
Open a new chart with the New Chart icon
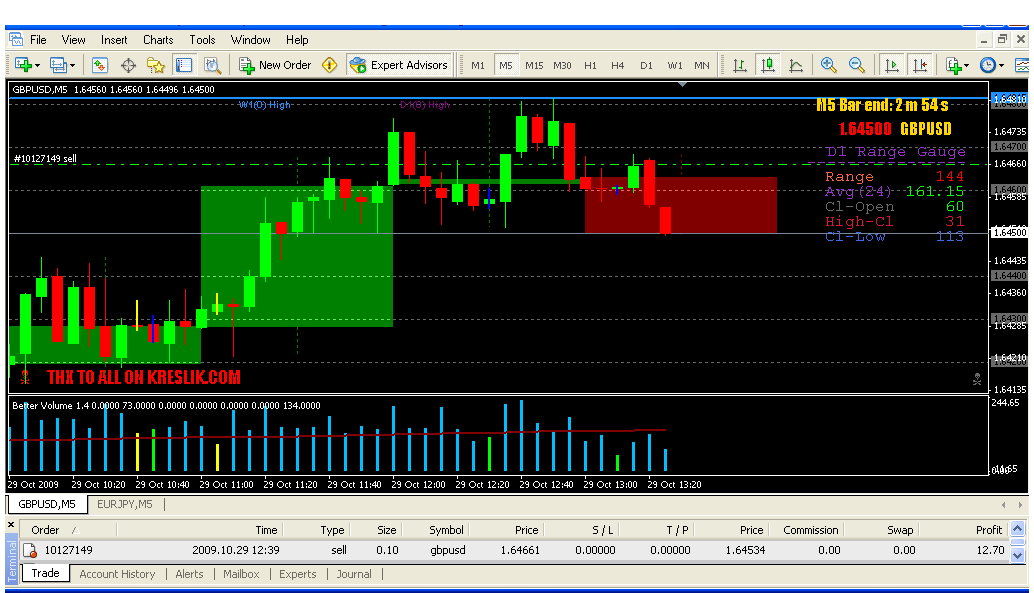24,65
